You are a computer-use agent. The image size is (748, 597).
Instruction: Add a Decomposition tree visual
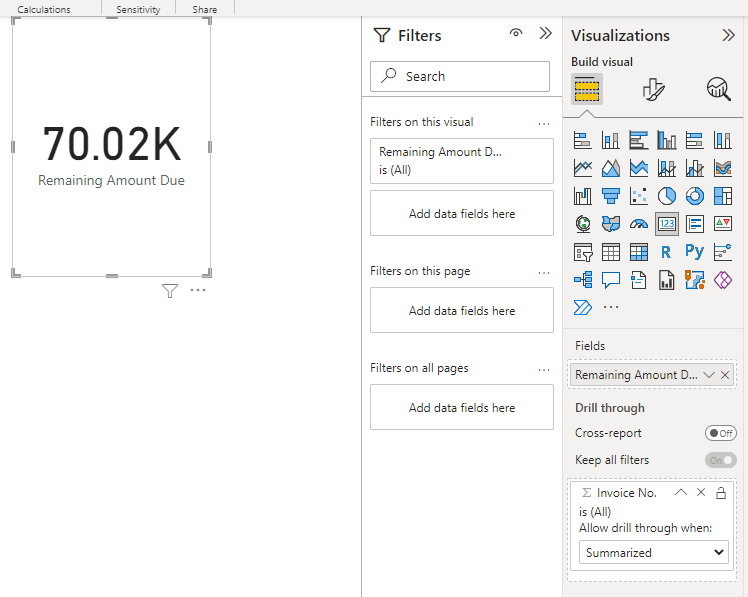click(x=582, y=280)
